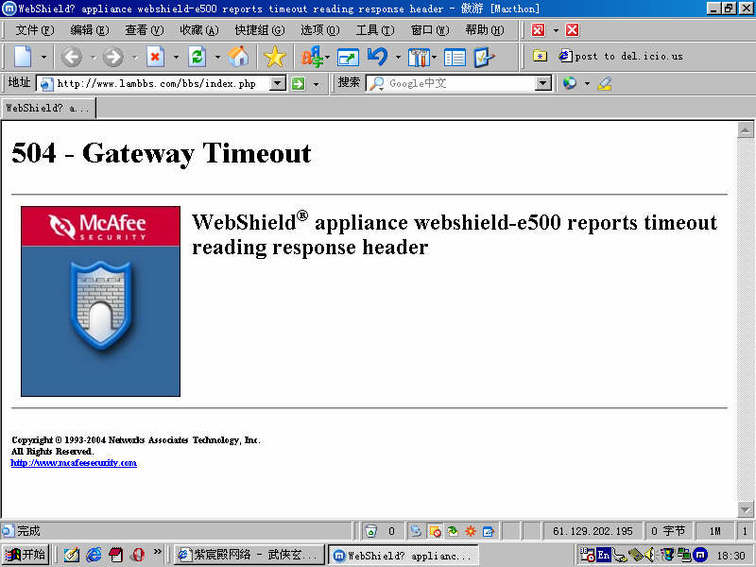The height and width of the screenshot is (567, 756).
Task: Open the 收藏(A) menu
Action: pos(199,30)
